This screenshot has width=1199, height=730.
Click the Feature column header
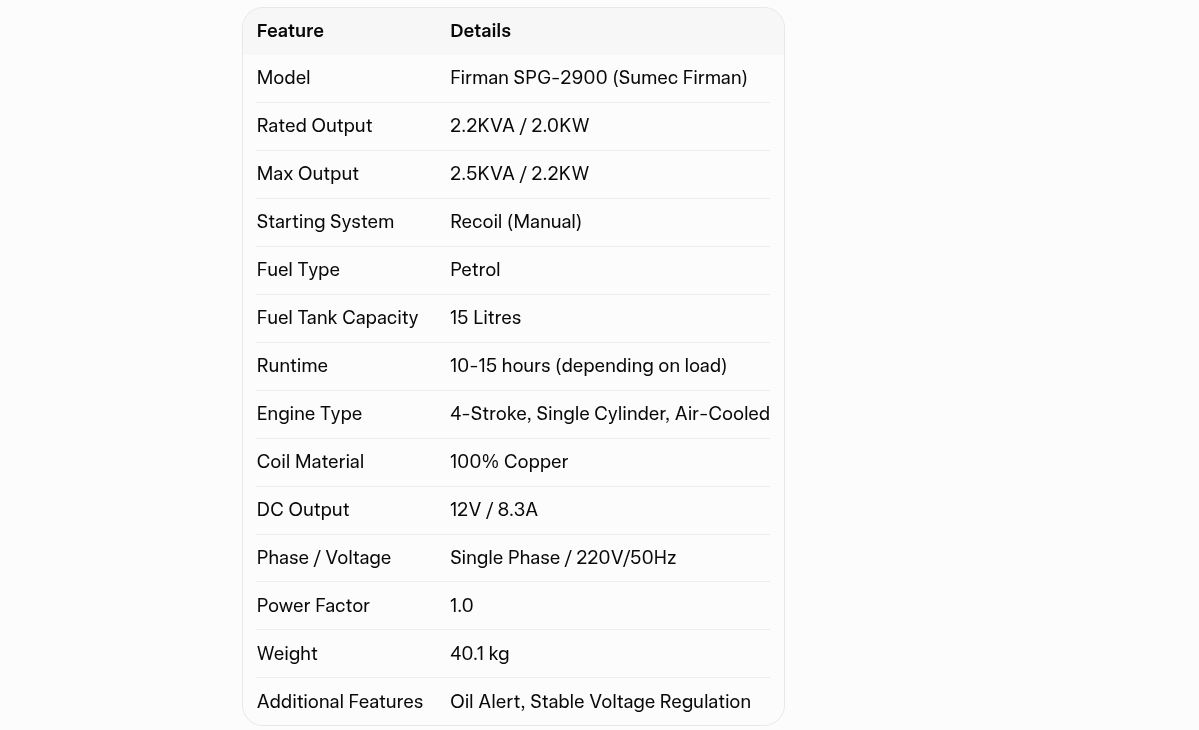290,31
